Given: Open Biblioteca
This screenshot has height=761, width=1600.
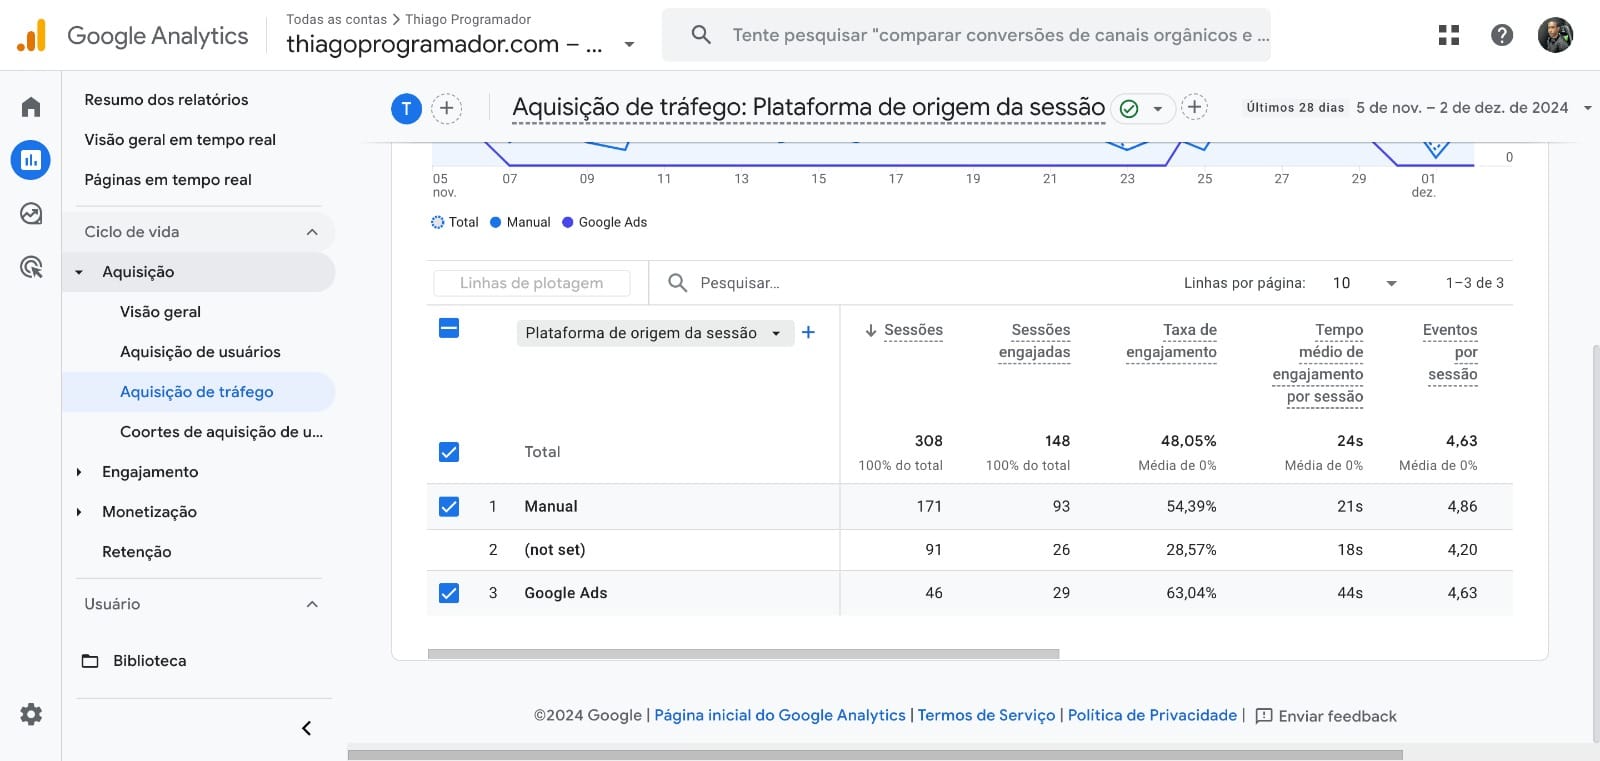Looking at the screenshot, I should (x=149, y=661).
